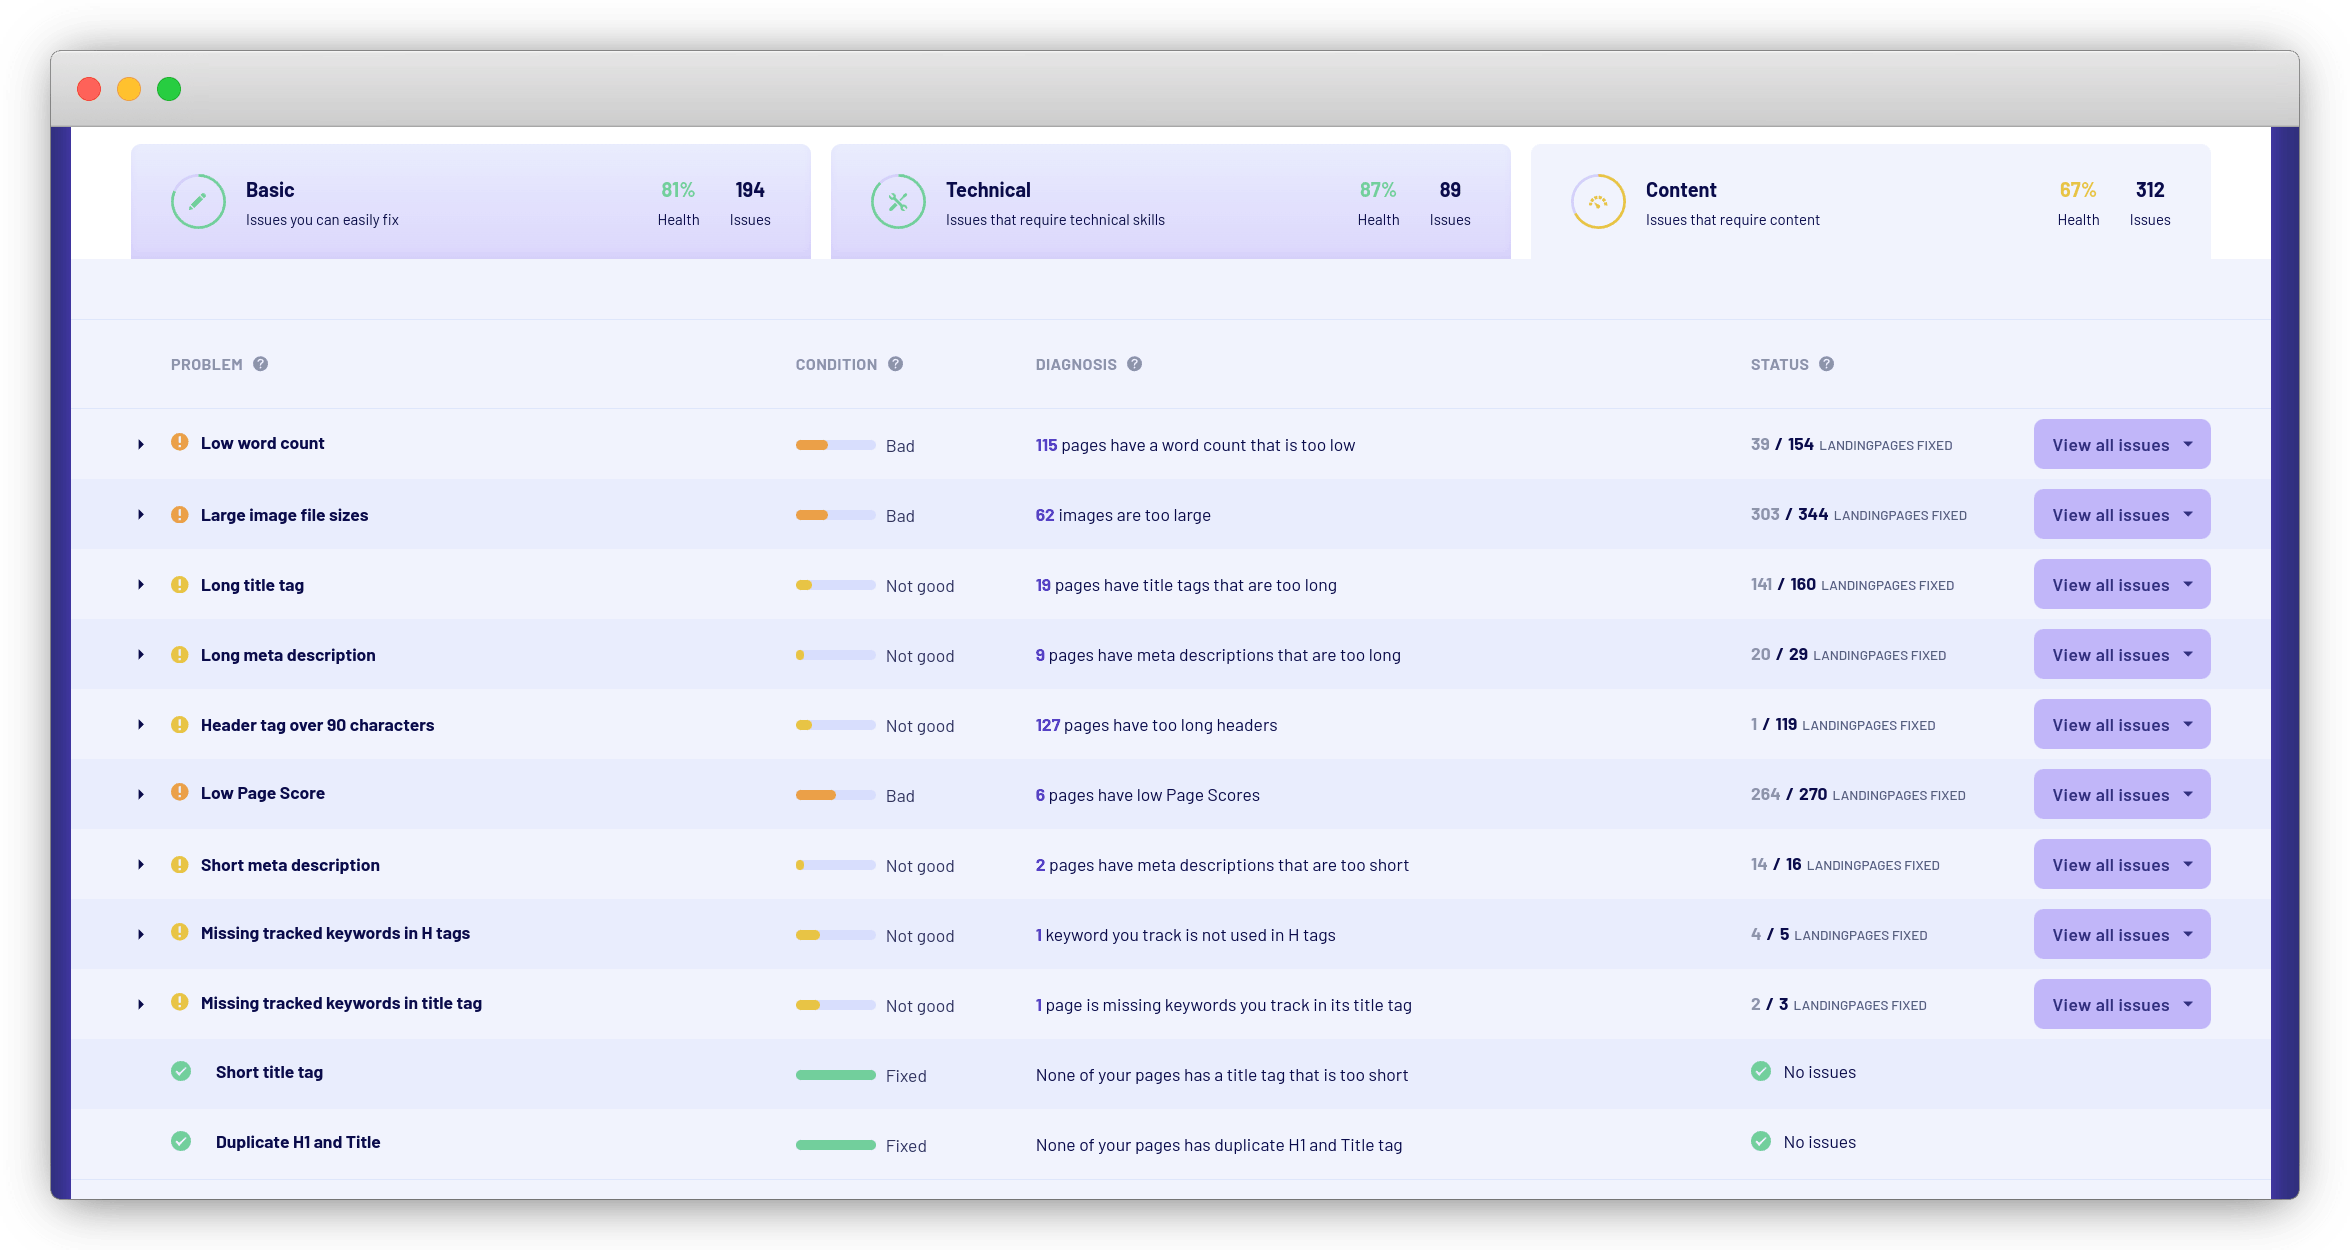The width and height of the screenshot is (2350, 1250).
Task: Expand the Large image file sizes row
Action: [x=141, y=515]
